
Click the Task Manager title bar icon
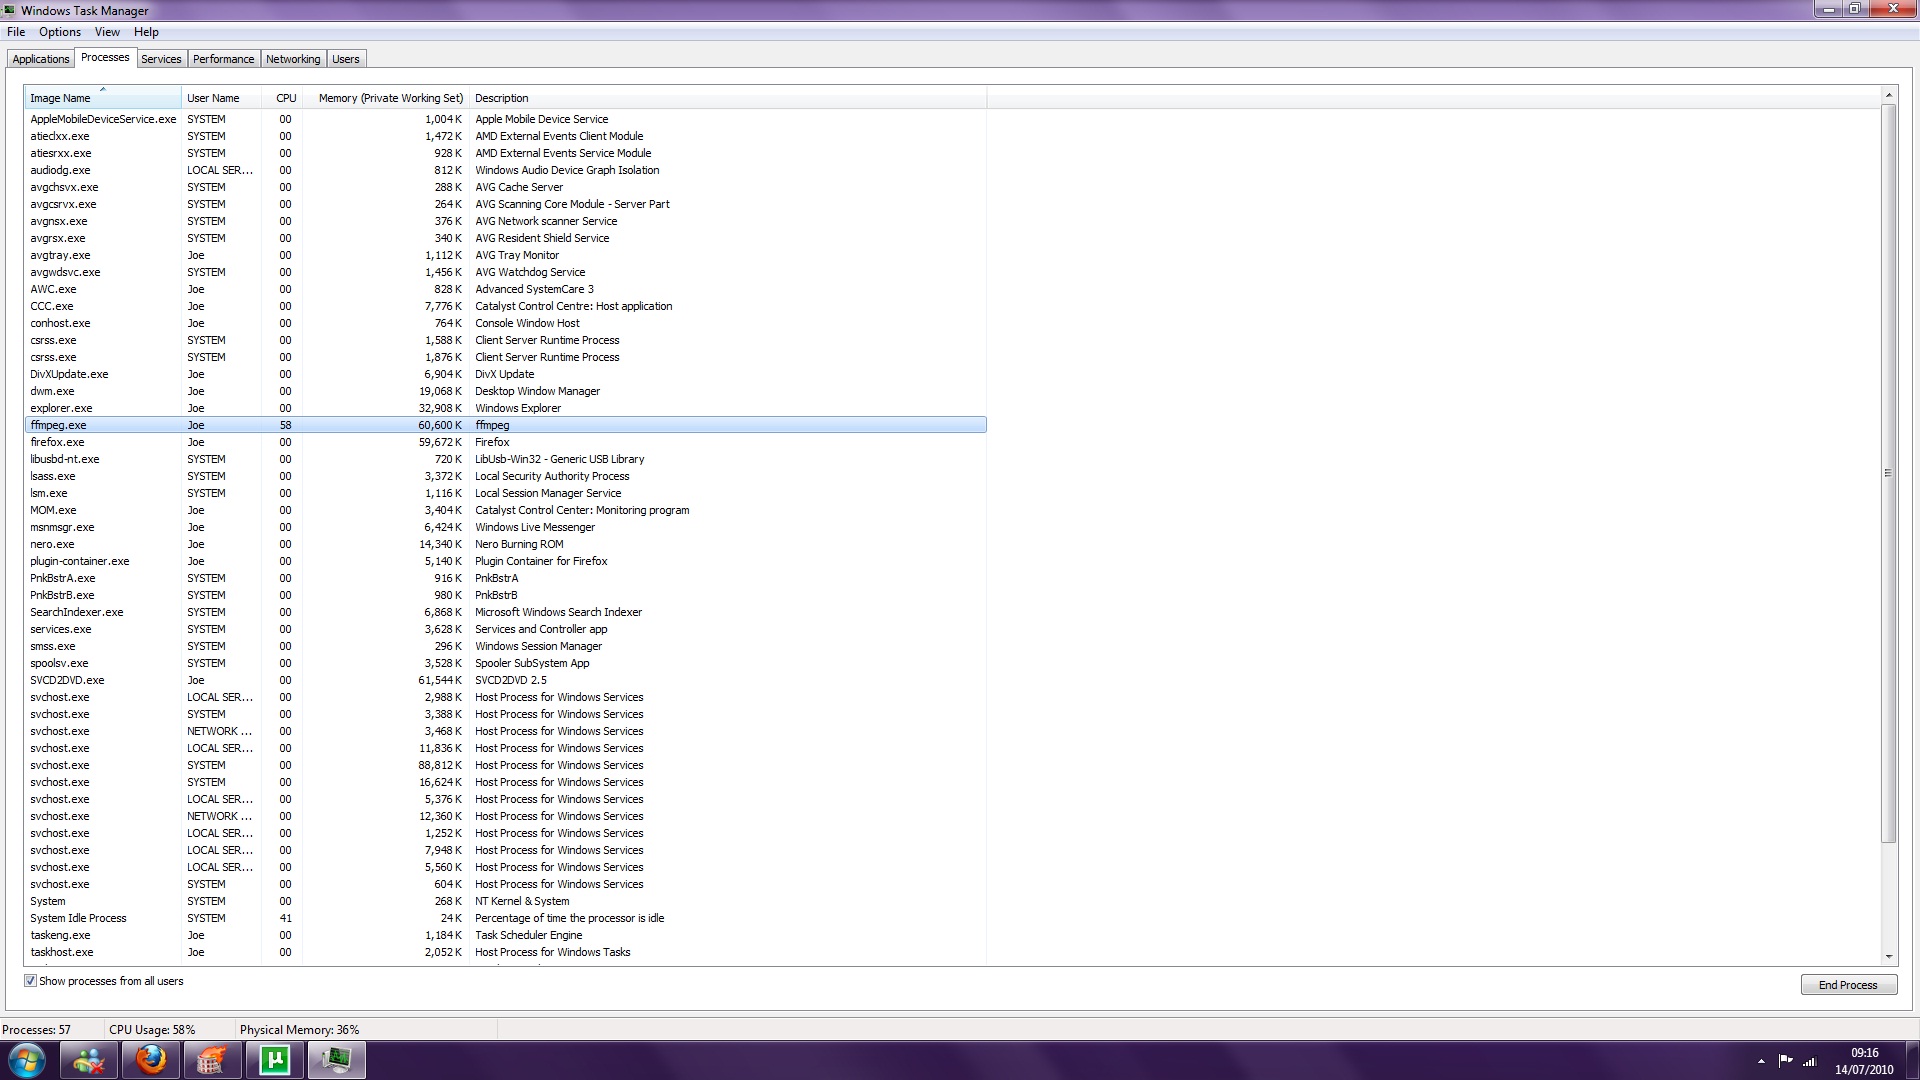tap(9, 10)
